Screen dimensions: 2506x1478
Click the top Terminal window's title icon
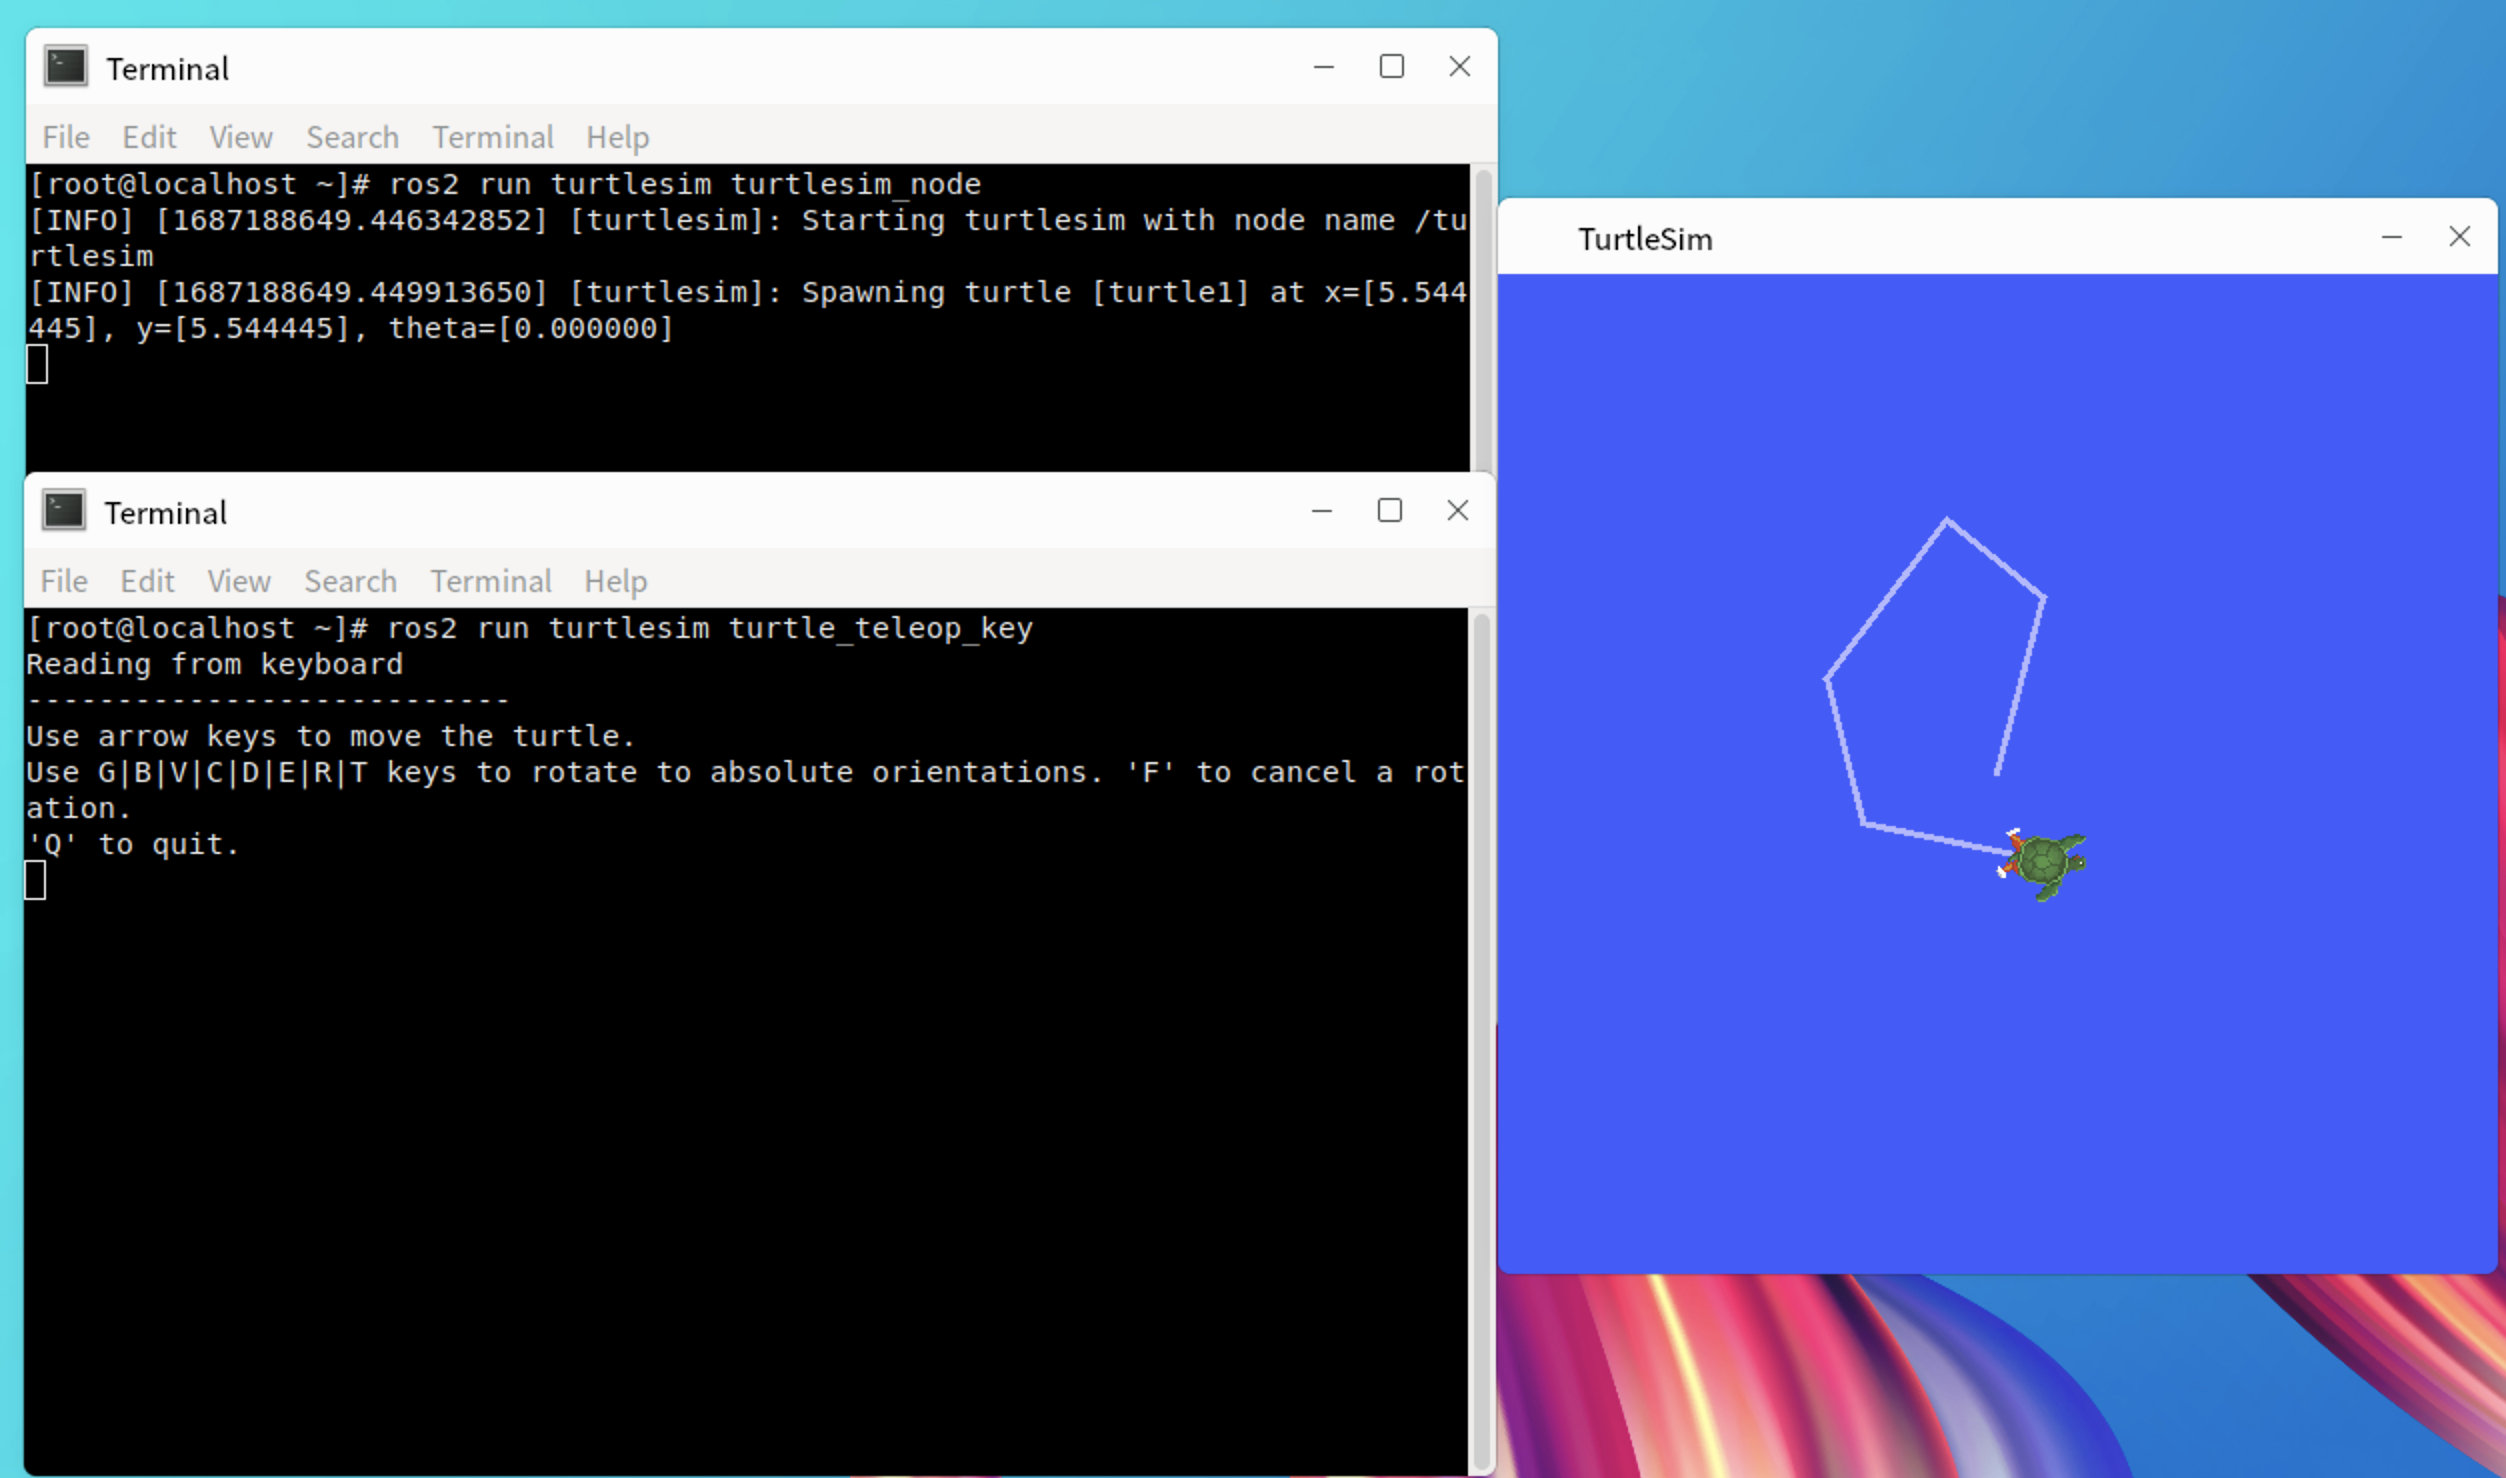[66, 67]
